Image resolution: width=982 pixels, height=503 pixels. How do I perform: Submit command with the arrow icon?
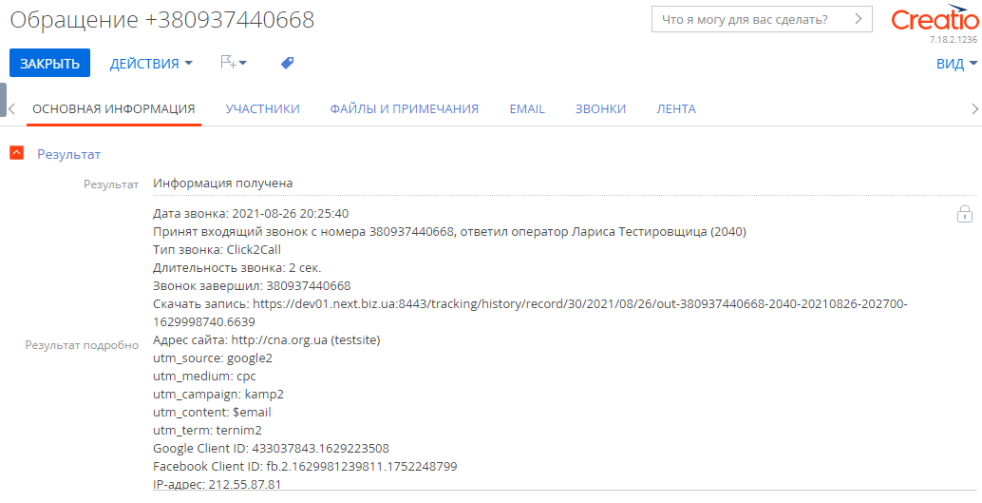point(858,19)
